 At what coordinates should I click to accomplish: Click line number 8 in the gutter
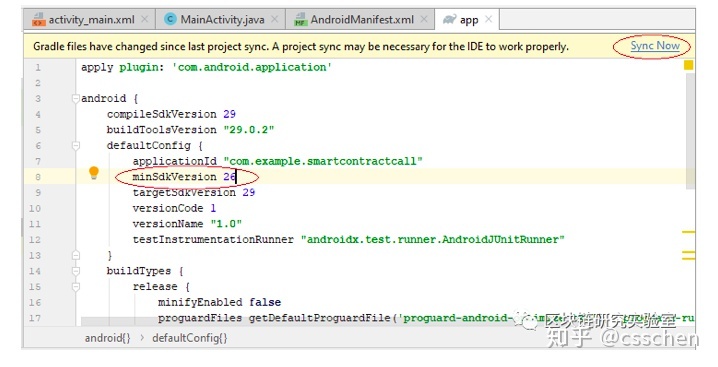pos(38,177)
